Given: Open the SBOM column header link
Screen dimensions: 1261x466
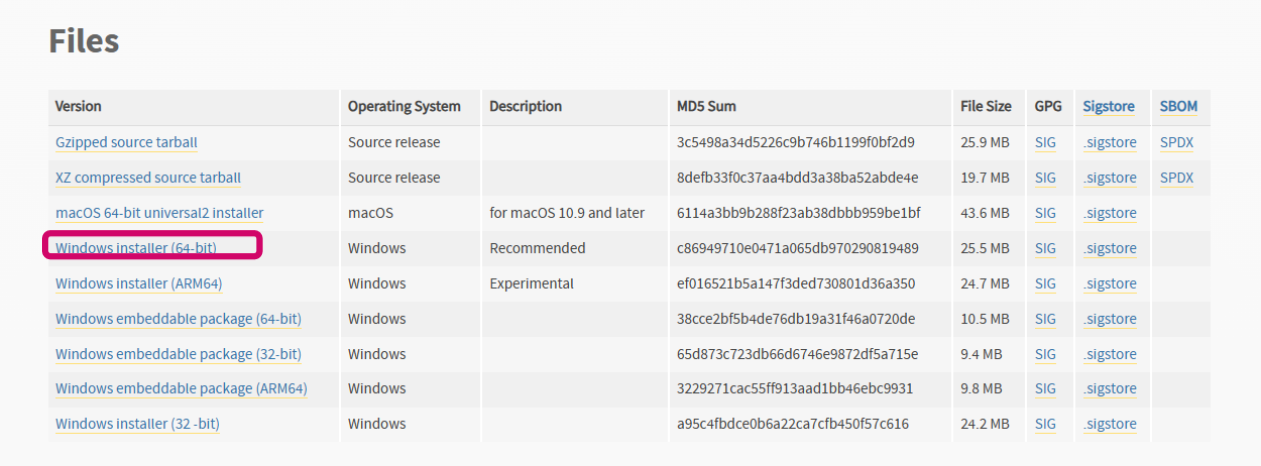Looking at the screenshot, I should coord(1178,106).
